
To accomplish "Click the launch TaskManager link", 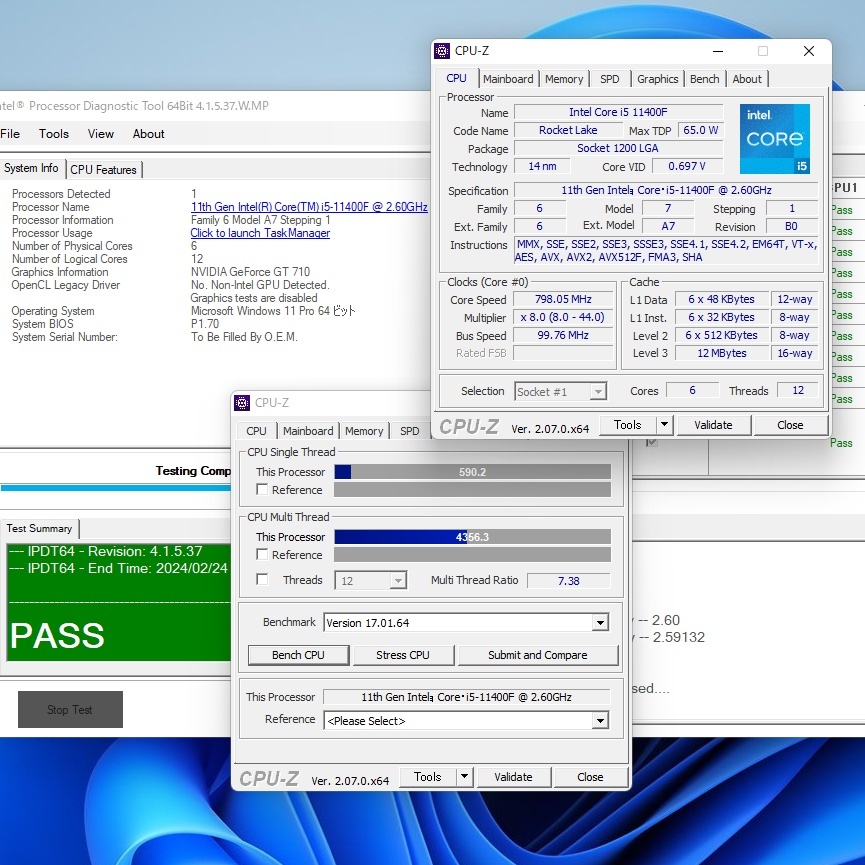I will 259,232.
